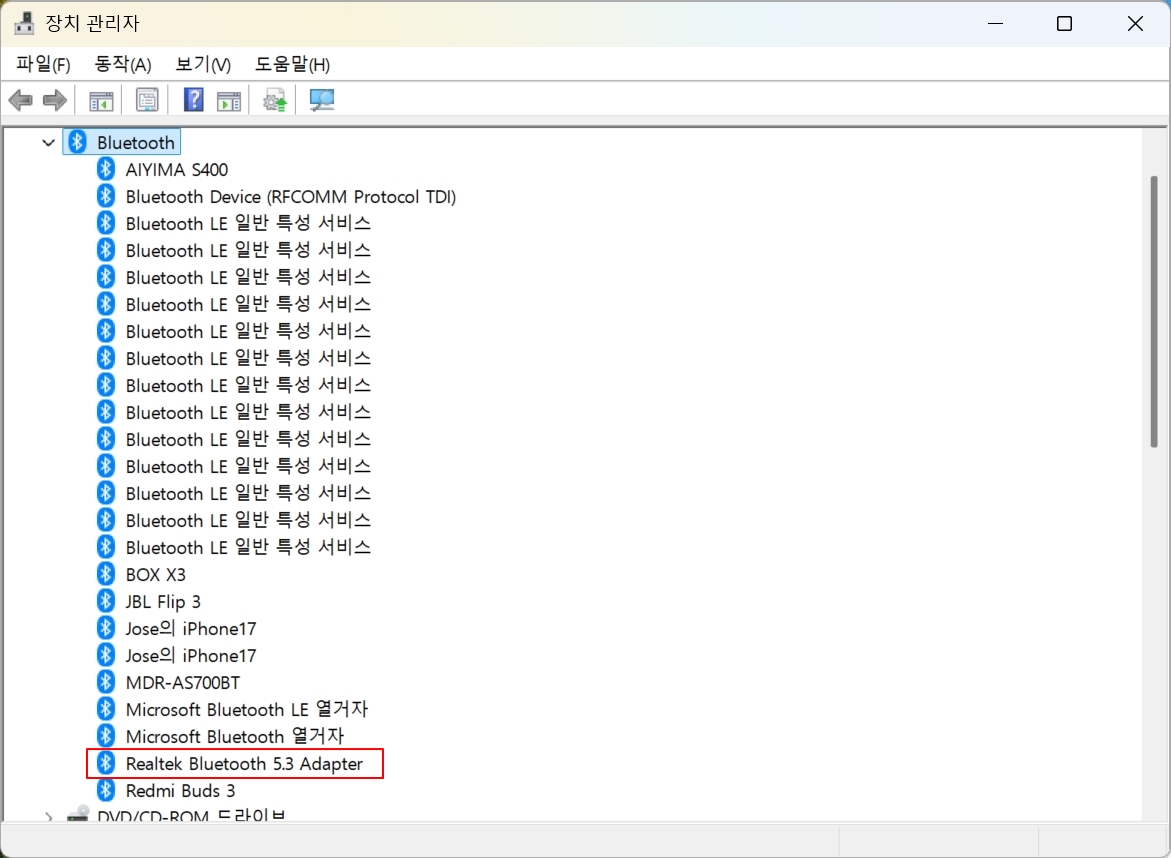The width and height of the screenshot is (1171, 858).
Task: Click the Bluetooth icon beside JBL Flip 3
Action: 106,601
